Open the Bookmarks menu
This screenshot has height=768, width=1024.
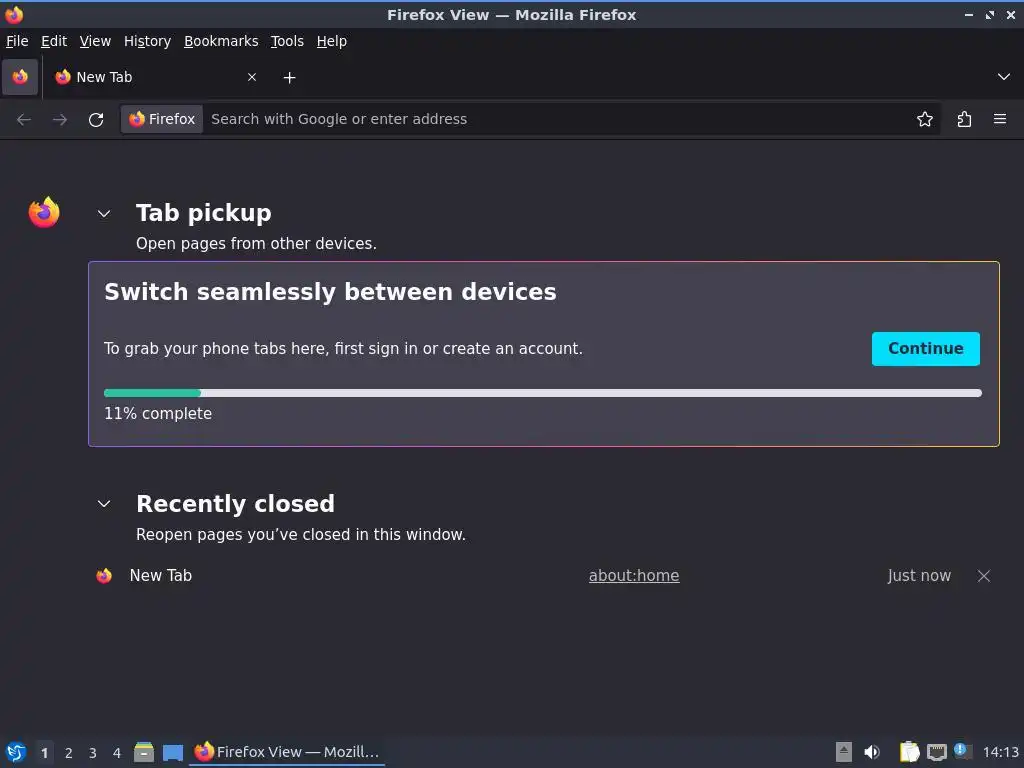(221, 41)
